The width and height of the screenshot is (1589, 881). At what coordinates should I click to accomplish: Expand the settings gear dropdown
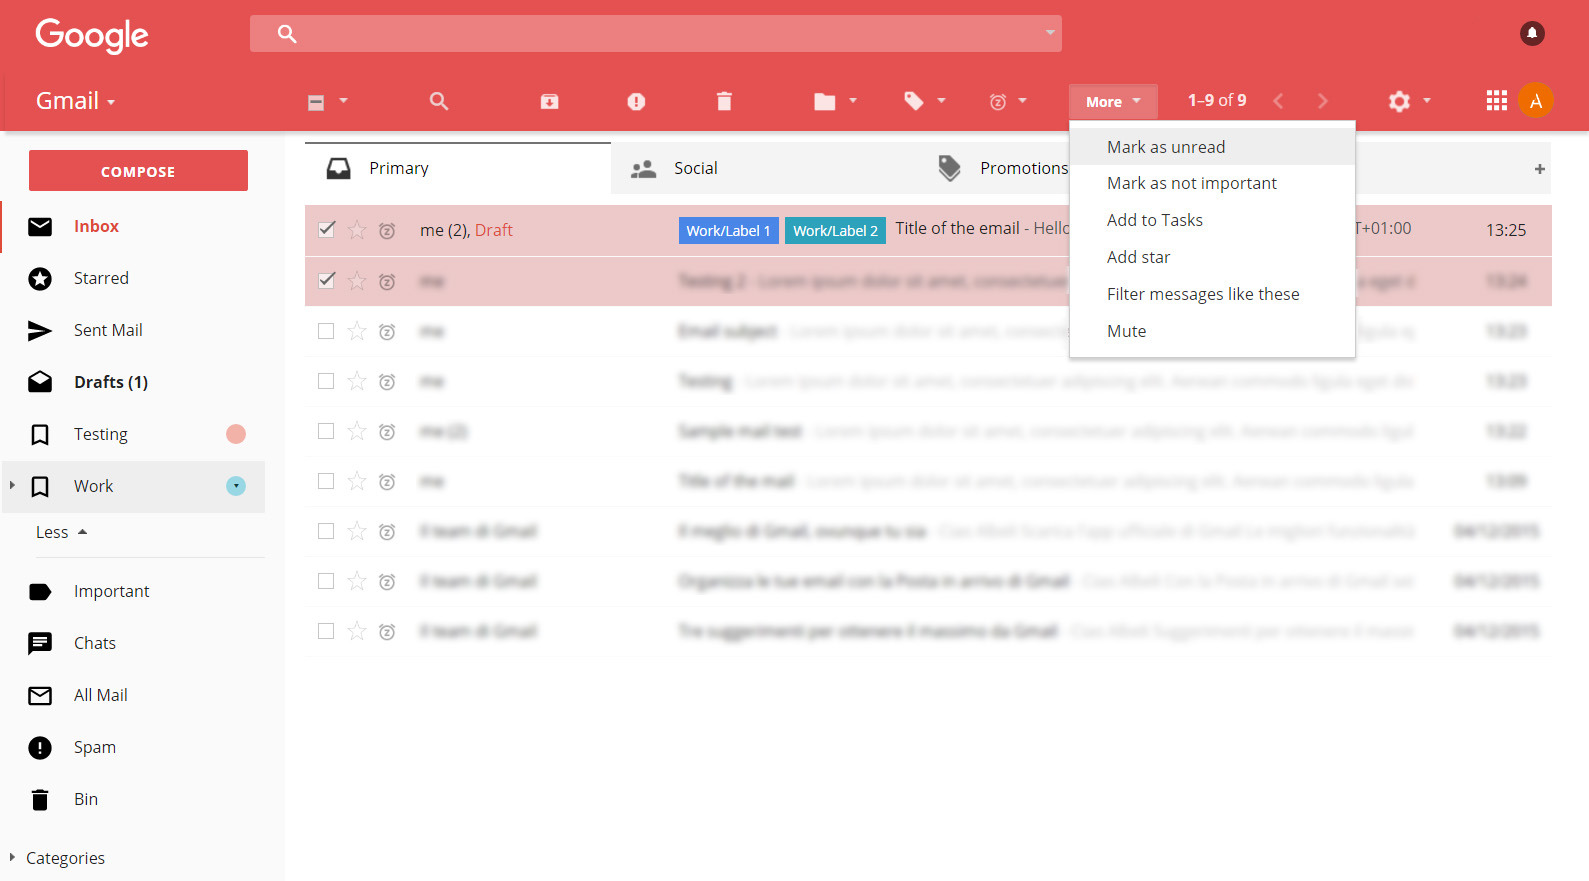[x=1409, y=101]
